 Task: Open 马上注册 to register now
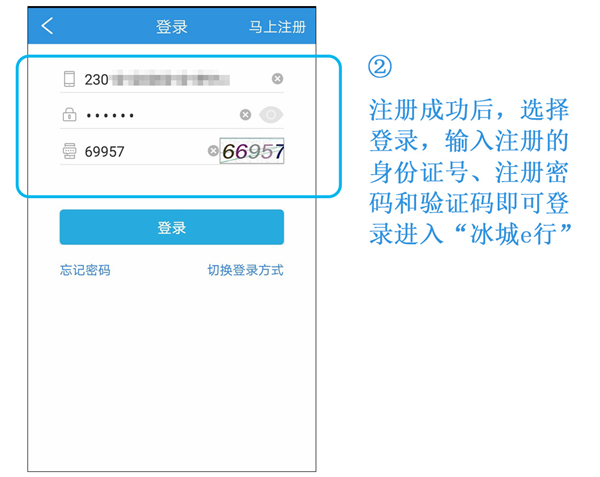click(277, 27)
